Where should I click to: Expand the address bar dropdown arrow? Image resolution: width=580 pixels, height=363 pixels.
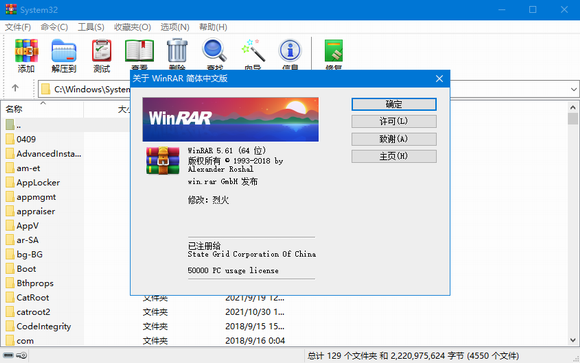(x=573, y=89)
